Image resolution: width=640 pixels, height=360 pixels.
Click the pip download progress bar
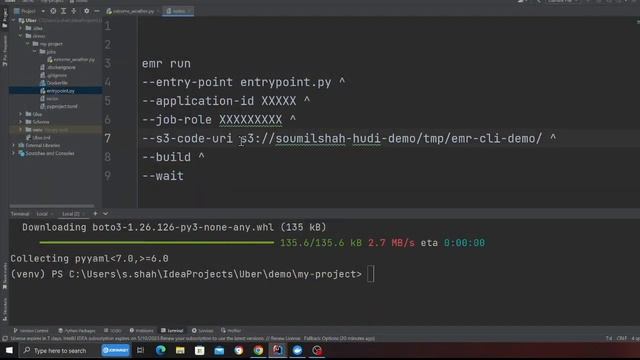coord(157,243)
